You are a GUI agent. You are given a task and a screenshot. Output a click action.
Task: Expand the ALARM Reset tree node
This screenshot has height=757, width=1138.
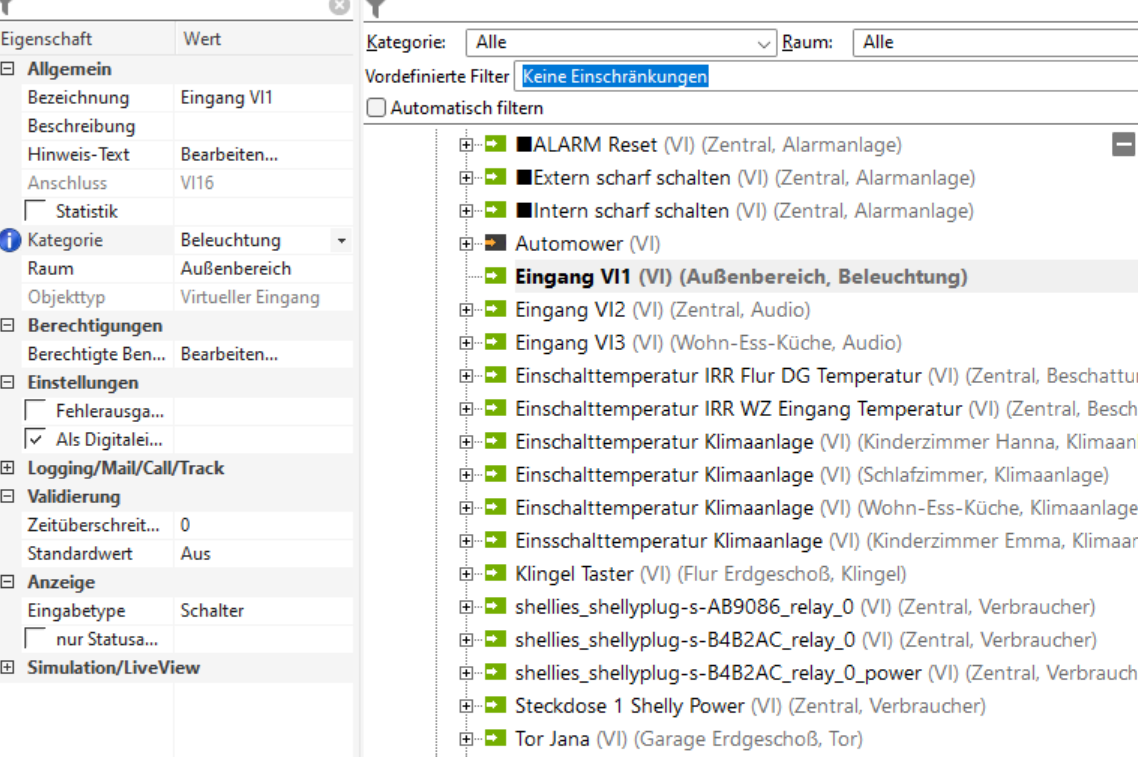tap(466, 144)
